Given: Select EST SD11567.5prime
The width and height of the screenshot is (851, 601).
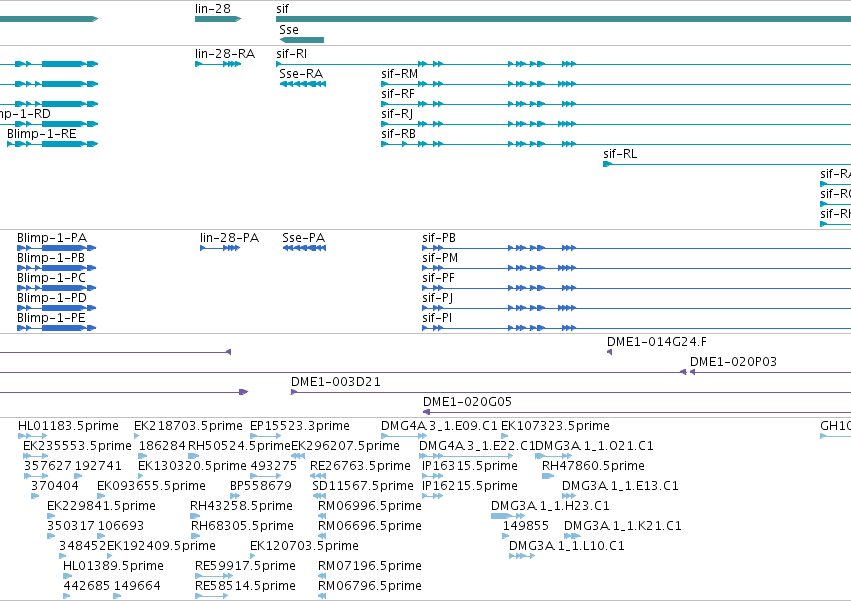Looking at the screenshot, I should pyautogui.click(x=363, y=486).
